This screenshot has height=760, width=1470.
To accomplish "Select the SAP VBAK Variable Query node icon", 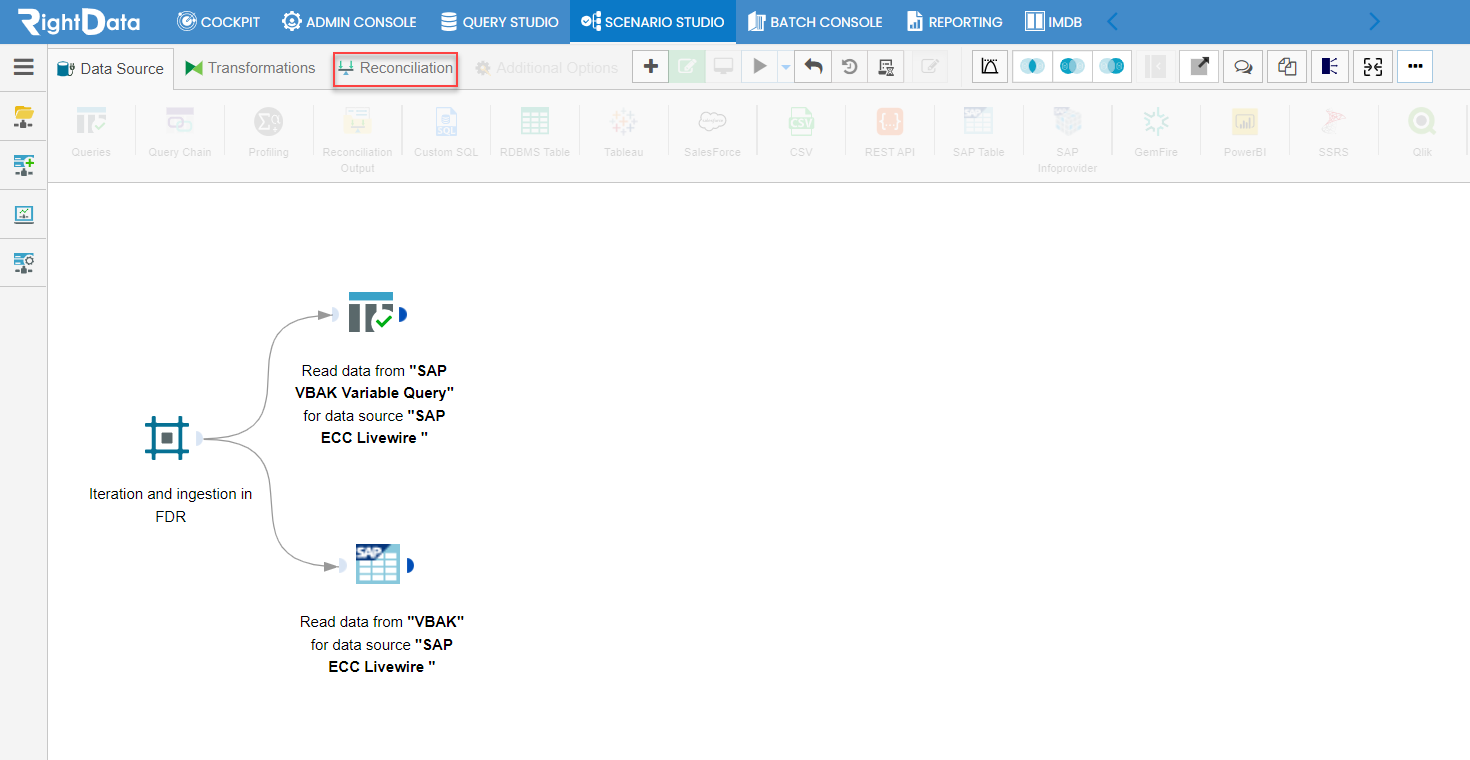I will (x=371, y=313).
